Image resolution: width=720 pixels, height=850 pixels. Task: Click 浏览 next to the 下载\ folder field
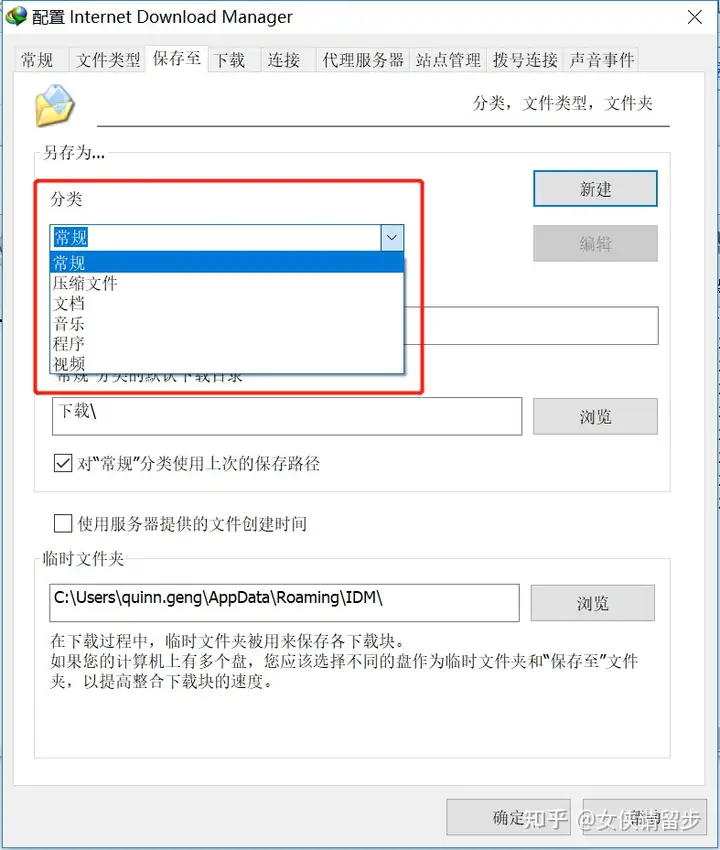coord(595,416)
